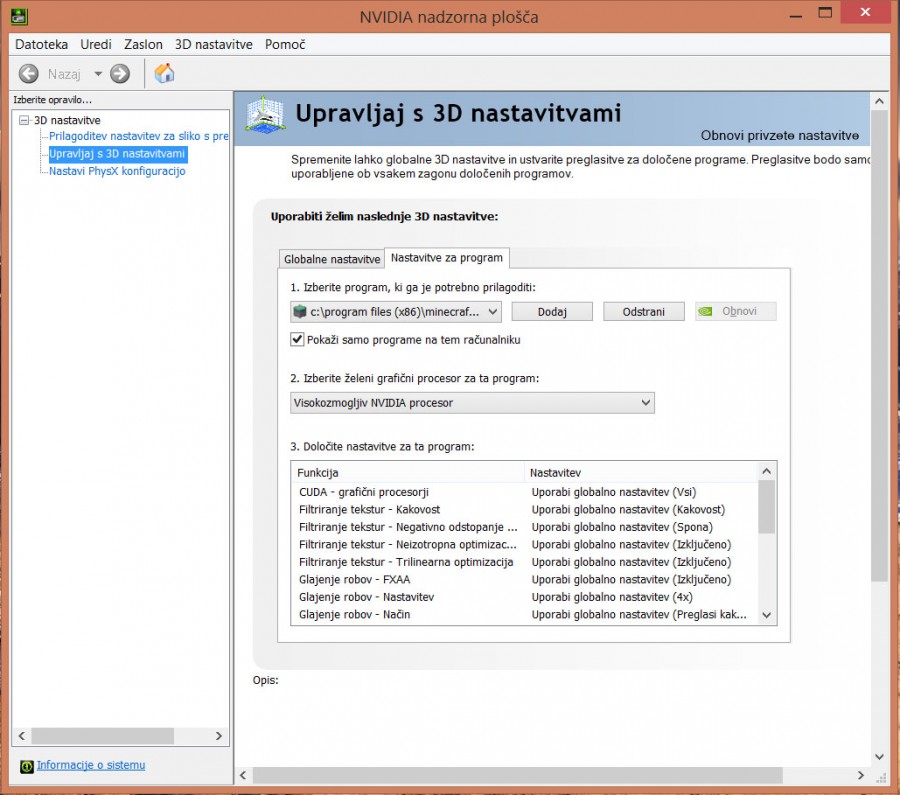This screenshot has width=900, height=795.
Task: Select the 'Glajenje robov - FXAA' settings row
Action: click(x=355, y=579)
